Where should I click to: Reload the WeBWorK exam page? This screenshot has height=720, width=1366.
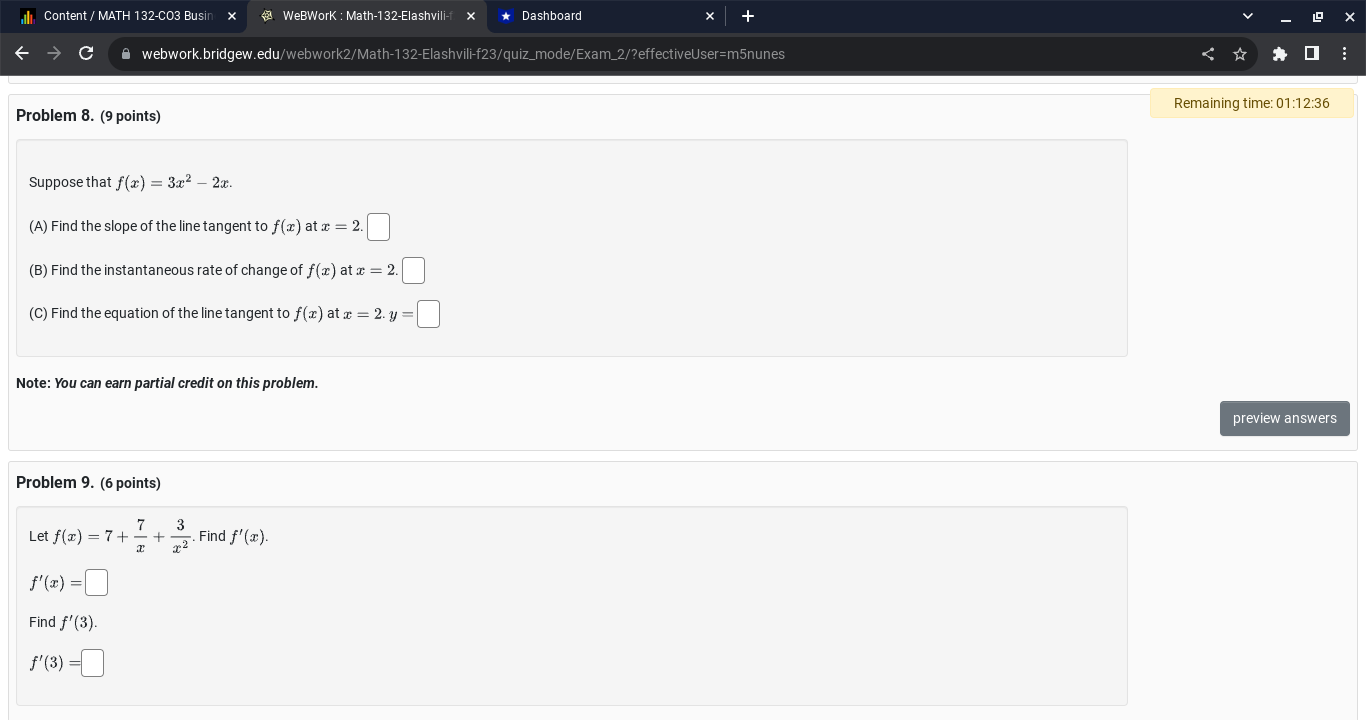86,54
